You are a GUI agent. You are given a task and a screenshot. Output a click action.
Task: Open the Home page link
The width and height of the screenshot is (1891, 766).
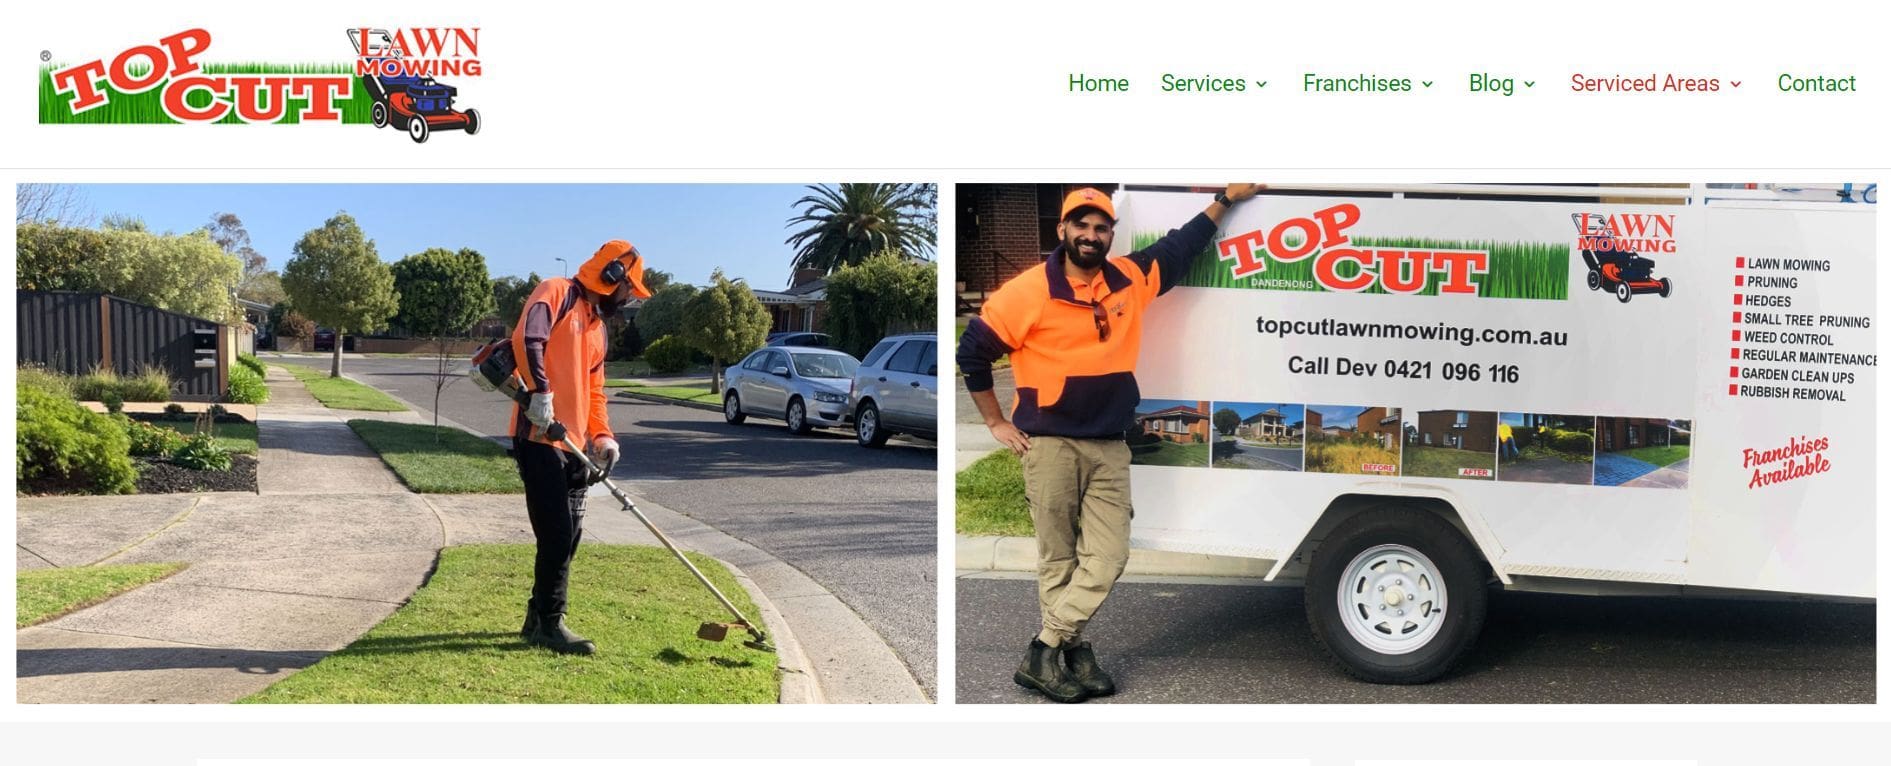(x=1098, y=83)
